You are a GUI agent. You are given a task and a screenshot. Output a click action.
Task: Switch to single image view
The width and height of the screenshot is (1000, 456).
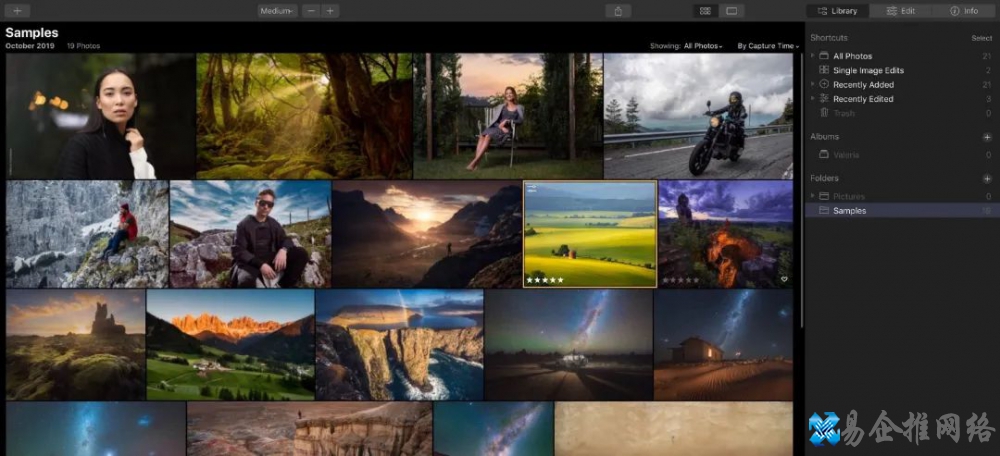click(732, 11)
